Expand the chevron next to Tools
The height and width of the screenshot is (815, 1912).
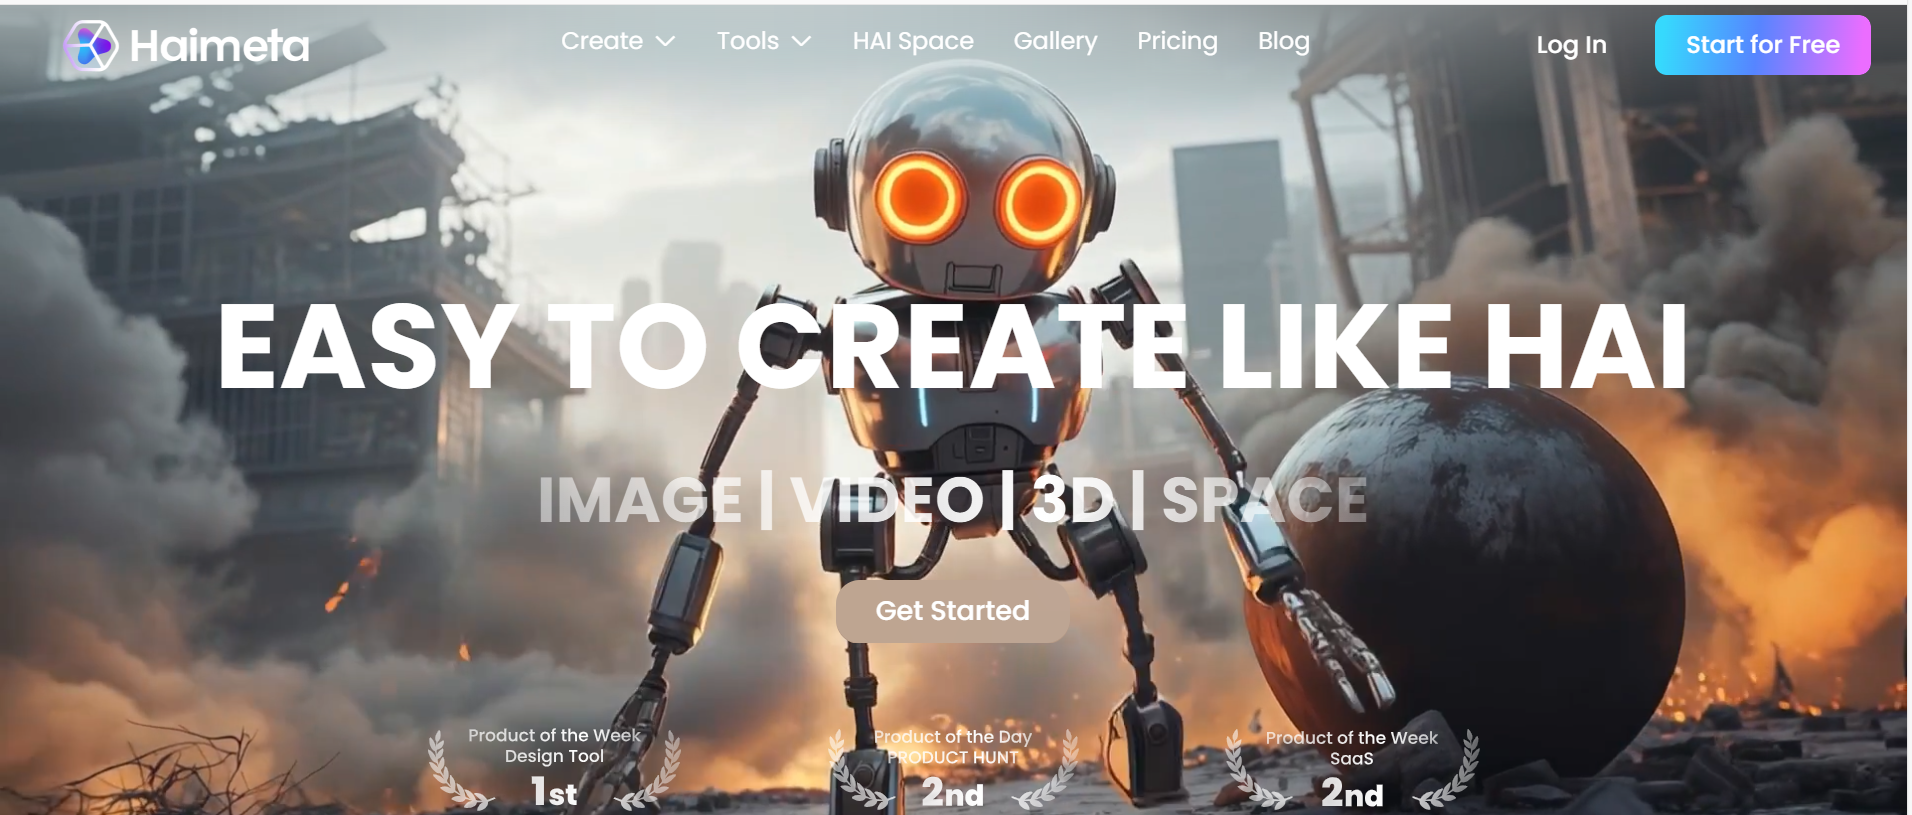point(801,41)
